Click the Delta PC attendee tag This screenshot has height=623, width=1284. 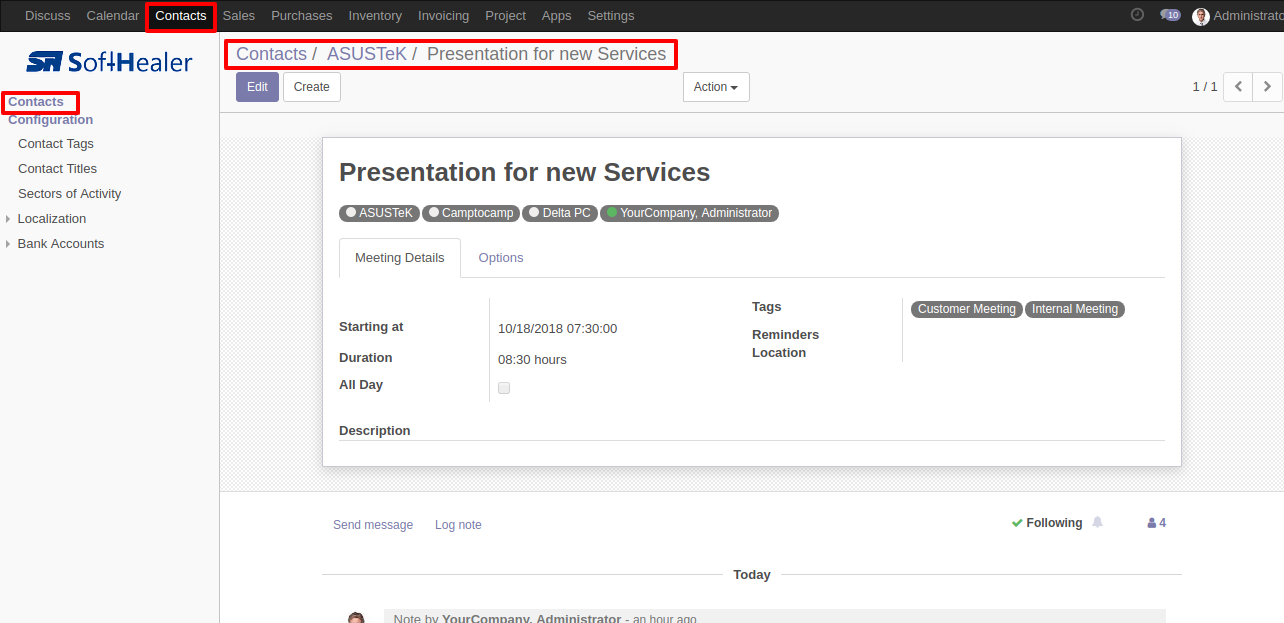coord(560,213)
